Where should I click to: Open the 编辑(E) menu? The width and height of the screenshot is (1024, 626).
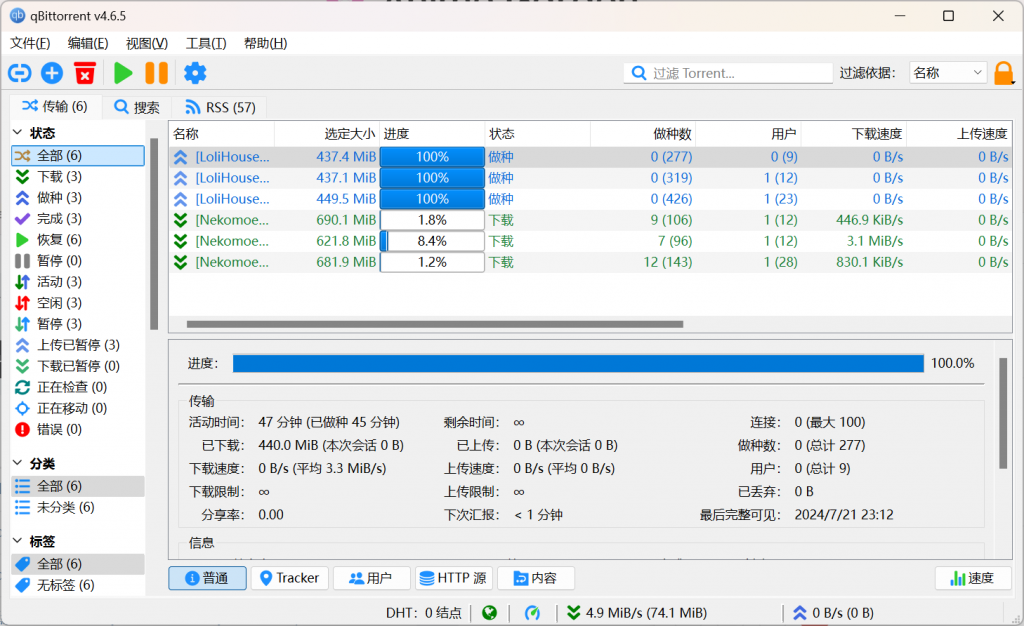pyautogui.click(x=88, y=44)
